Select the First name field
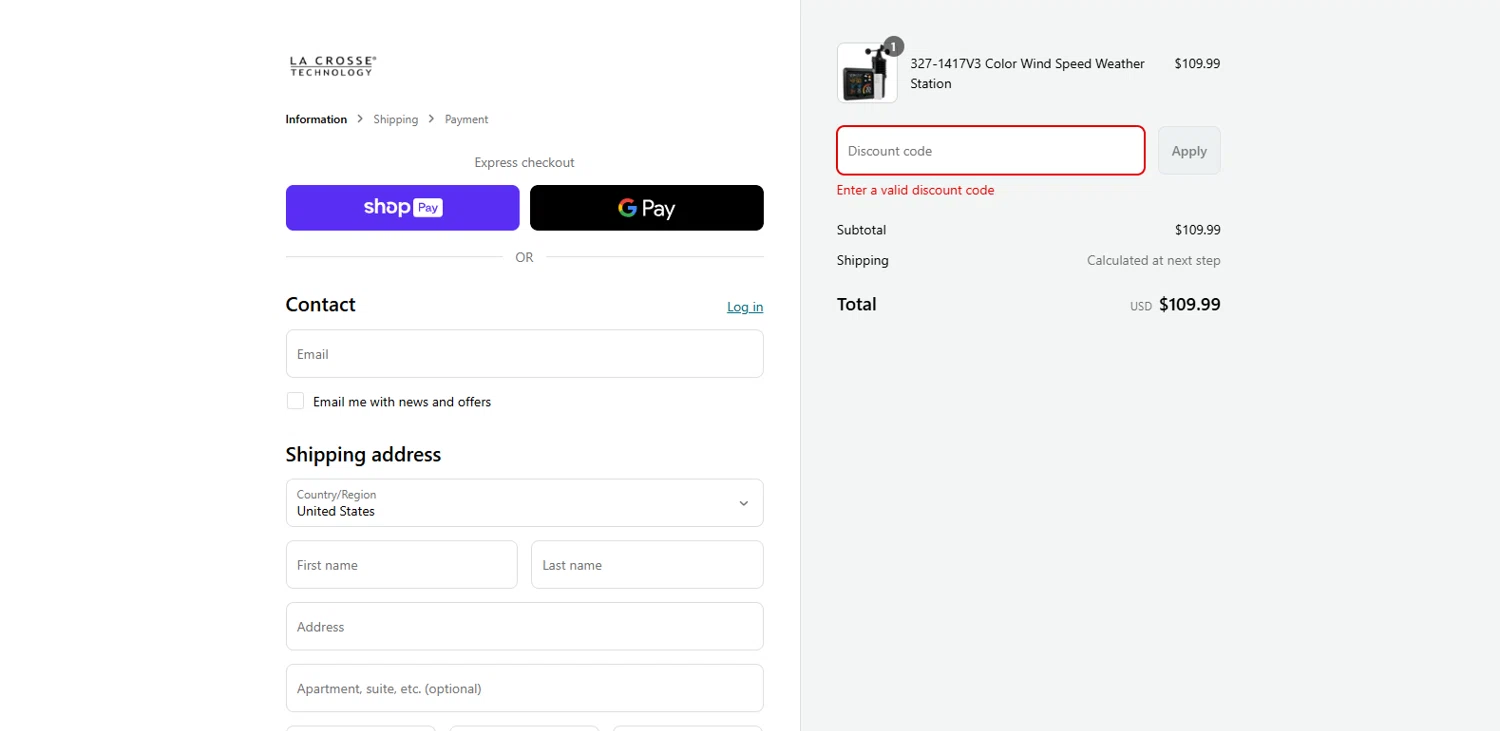The image size is (1500, 731). tap(401, 565)
